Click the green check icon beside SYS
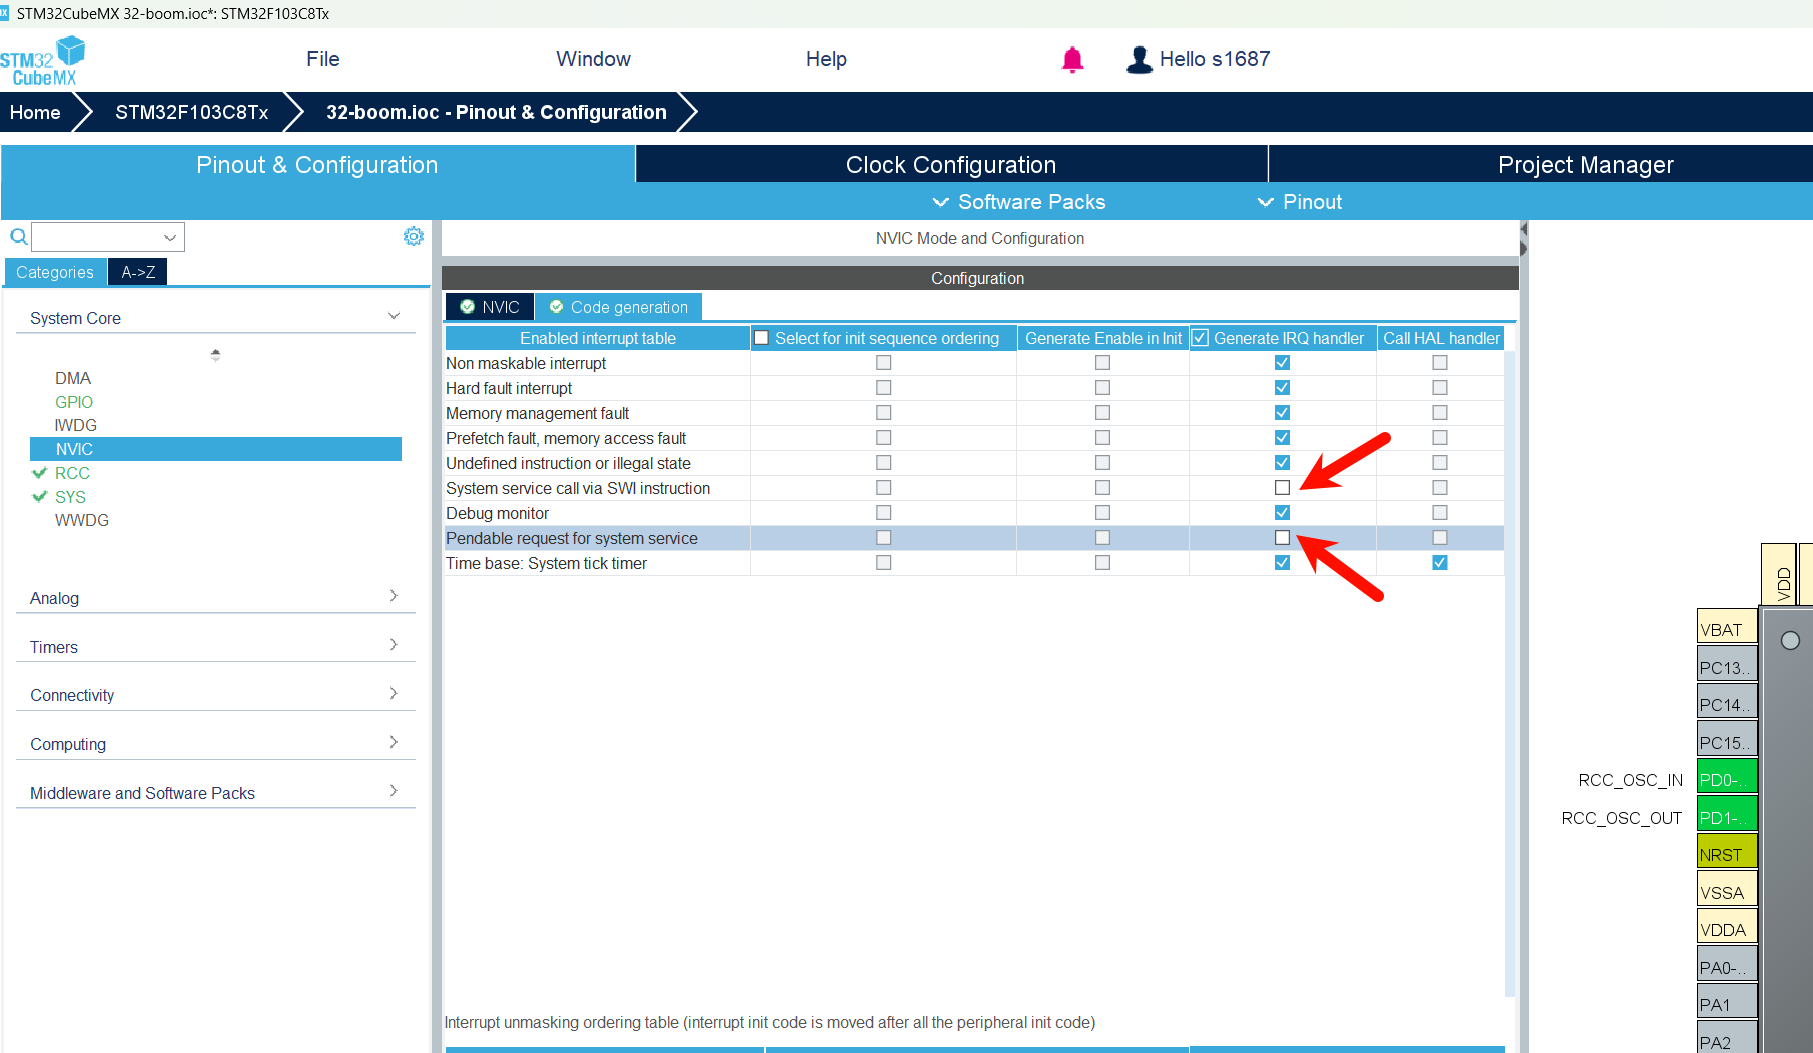Screen dimensions: 1813x1053 click(x=40, y=497)
